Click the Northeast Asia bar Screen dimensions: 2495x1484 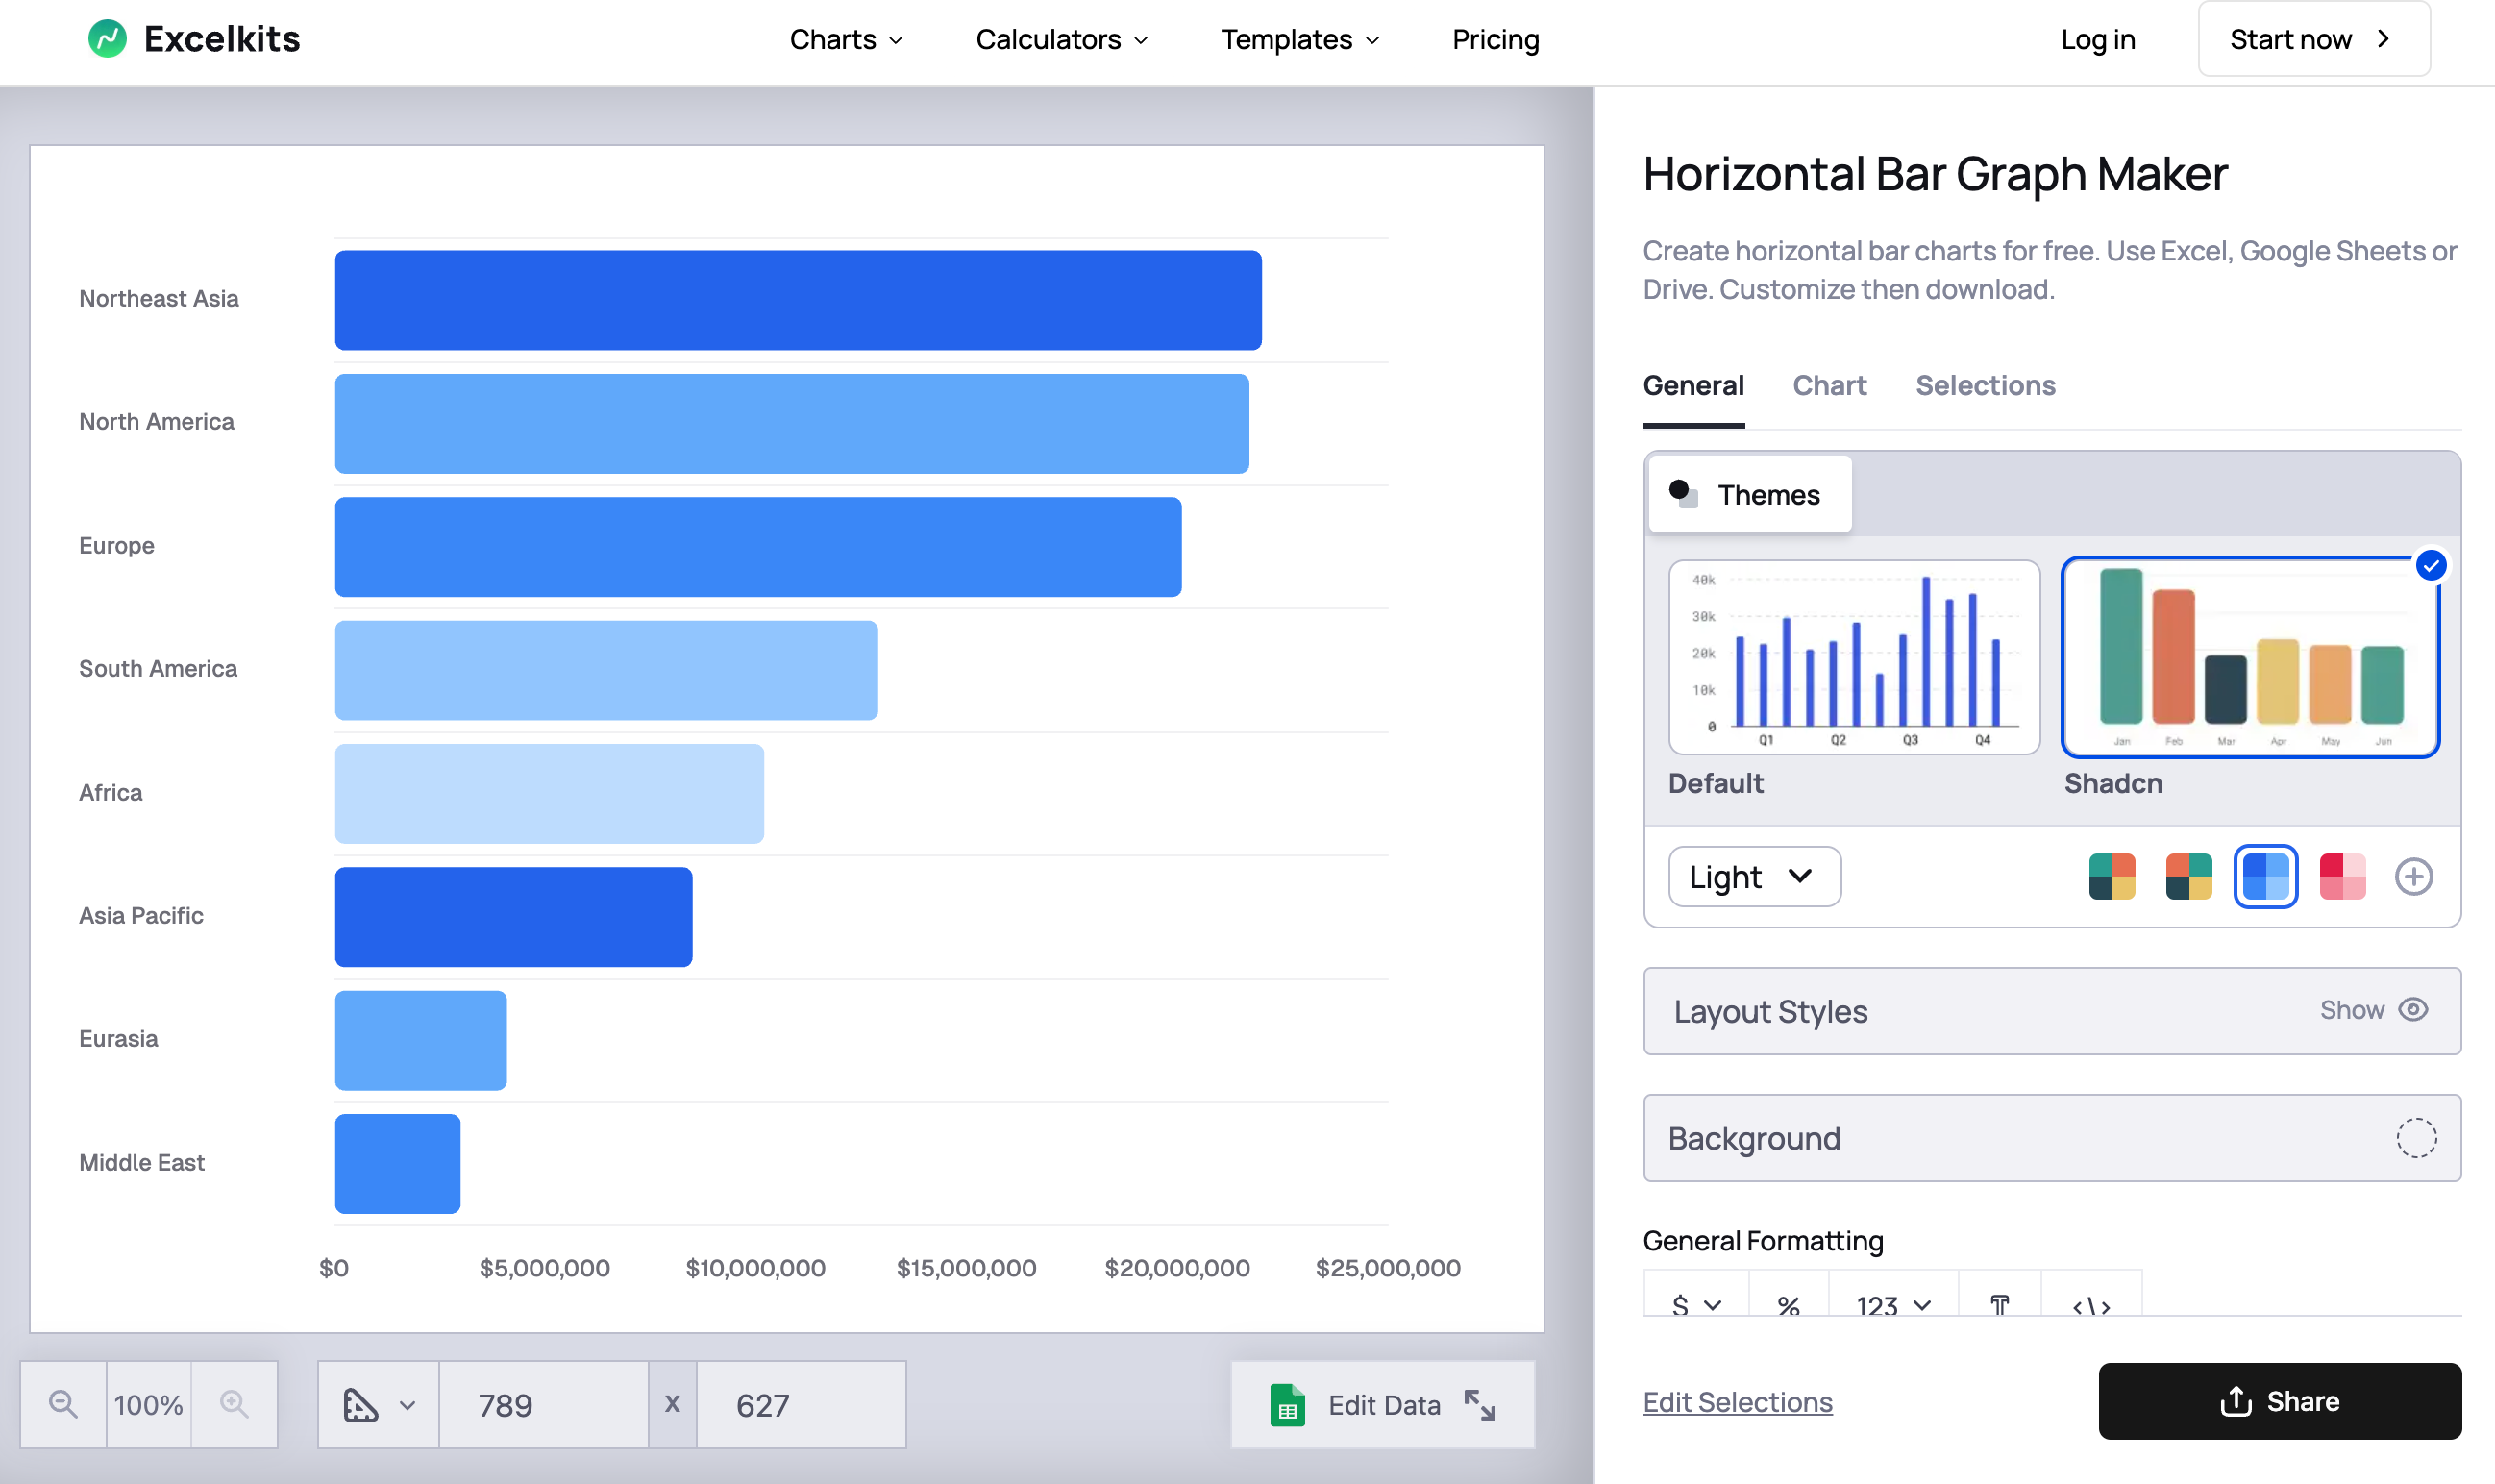(798, 300)
